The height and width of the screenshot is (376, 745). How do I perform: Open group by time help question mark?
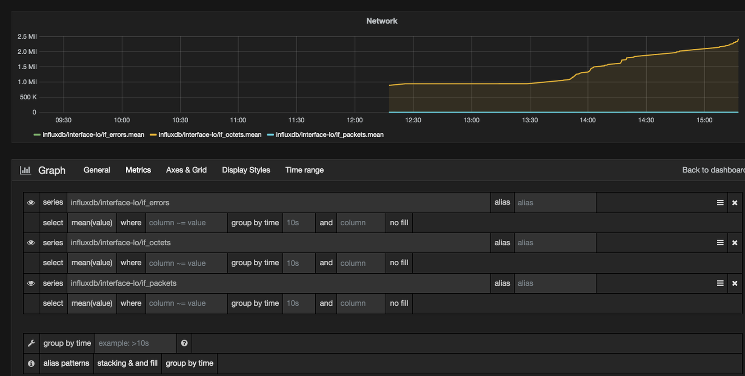click(184, 343)
